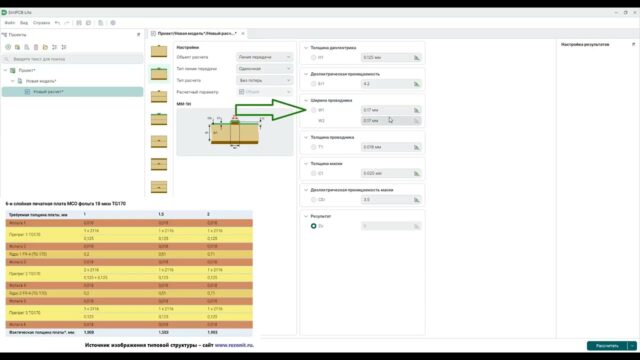Open the Справка menu

pyautogui.click(x=42, y=23)
